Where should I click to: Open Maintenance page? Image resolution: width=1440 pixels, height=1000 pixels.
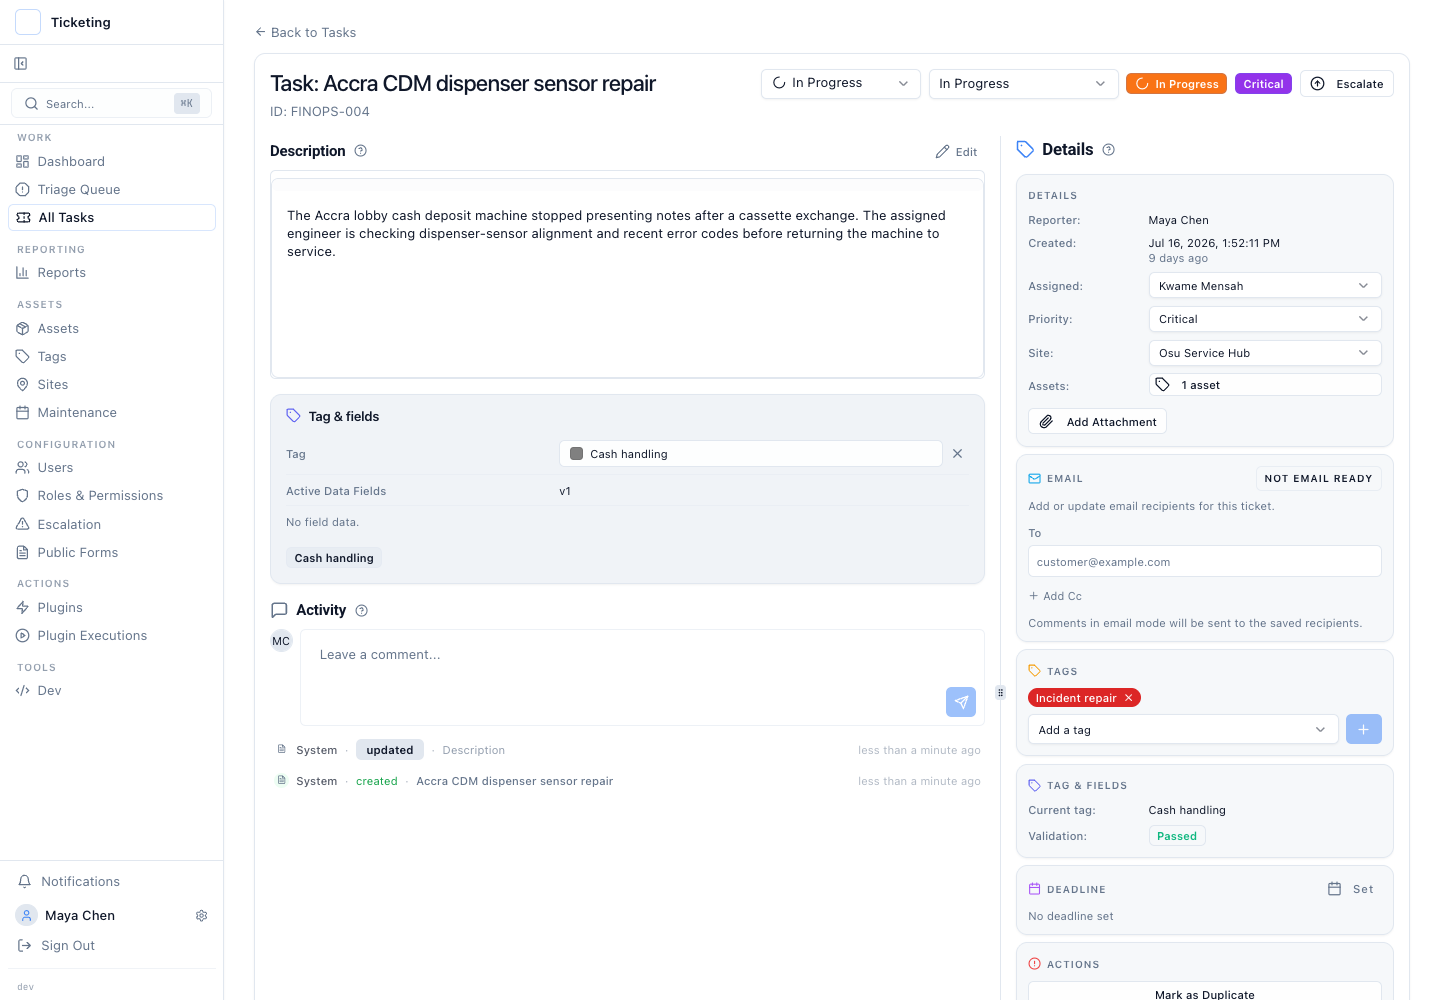[x=77, y=412]
